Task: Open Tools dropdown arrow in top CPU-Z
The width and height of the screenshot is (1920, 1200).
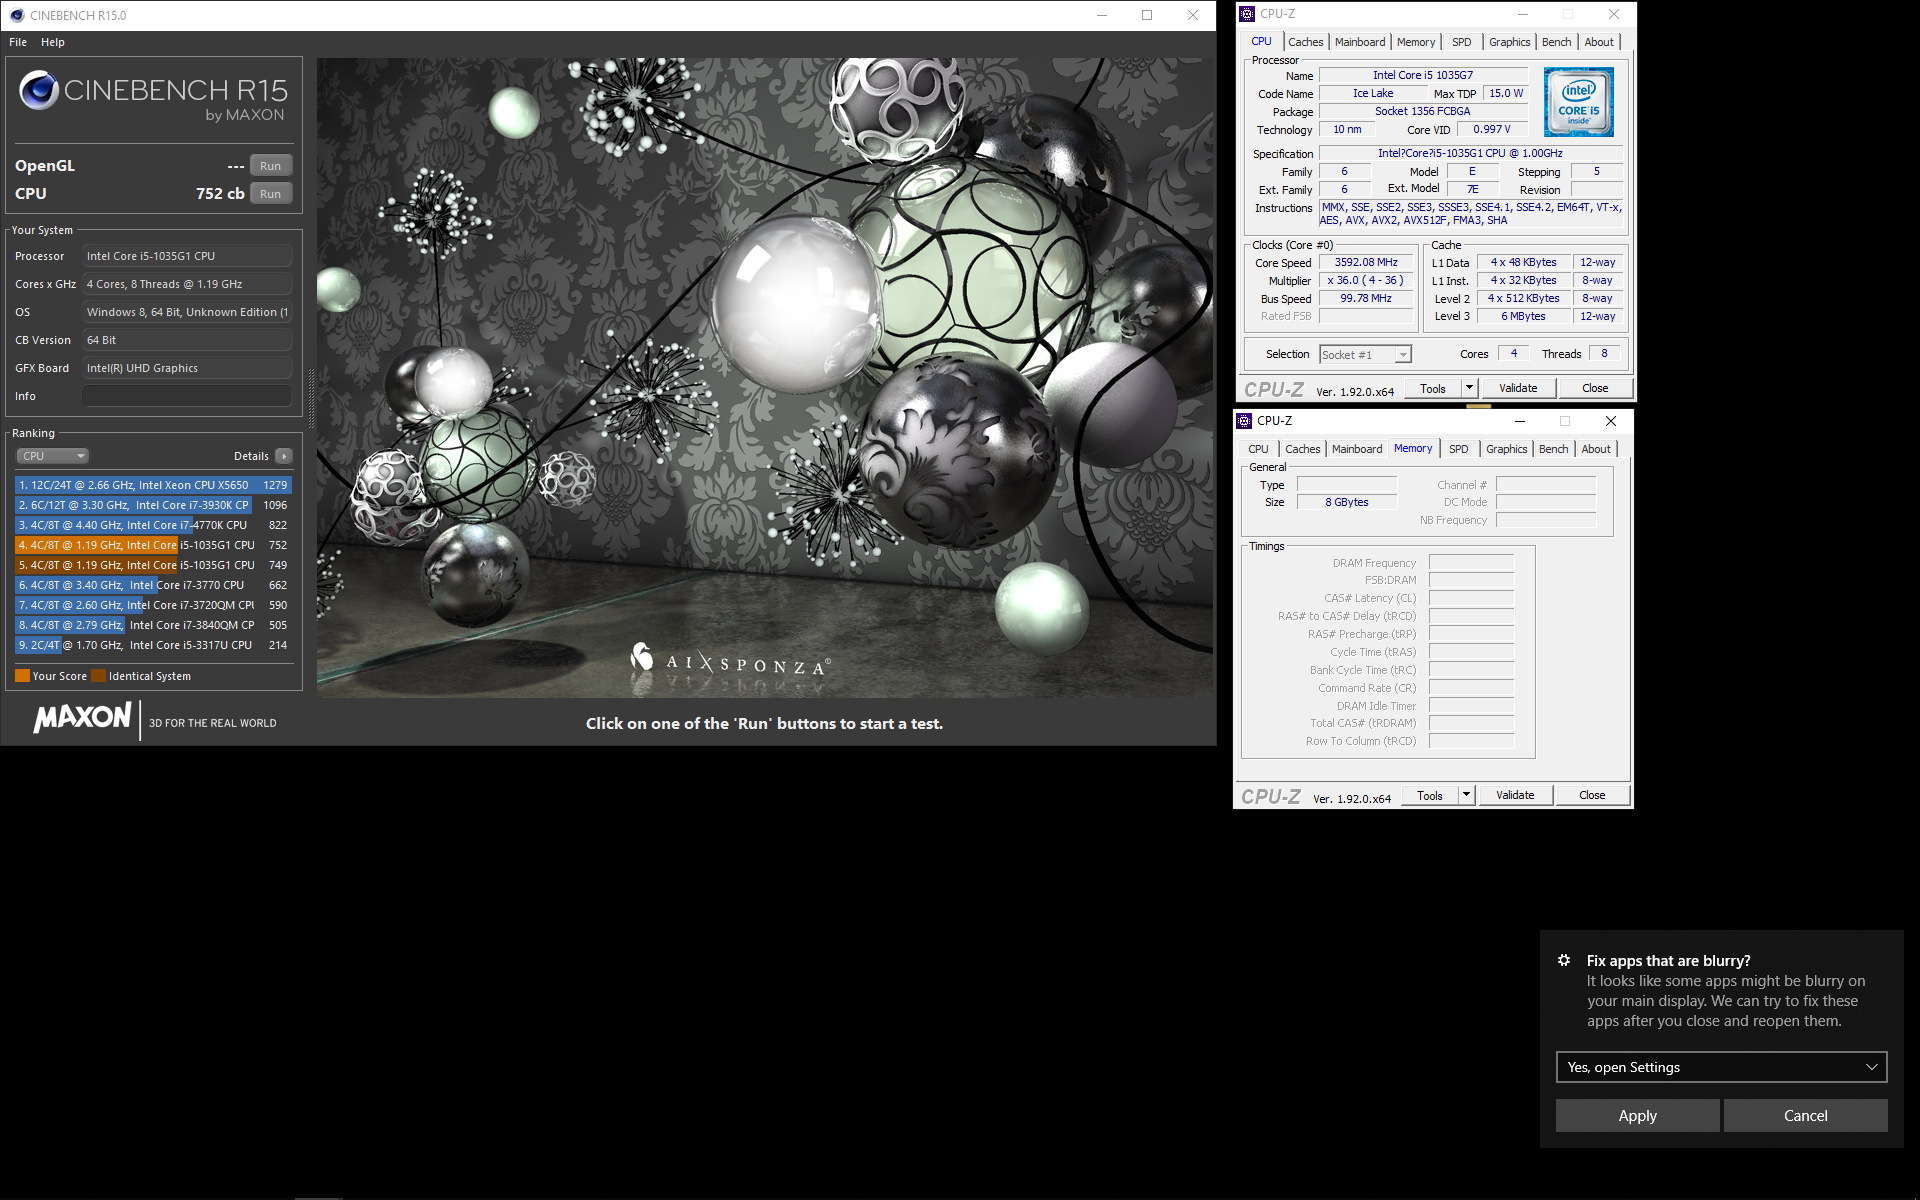Action: (1469, 388)
